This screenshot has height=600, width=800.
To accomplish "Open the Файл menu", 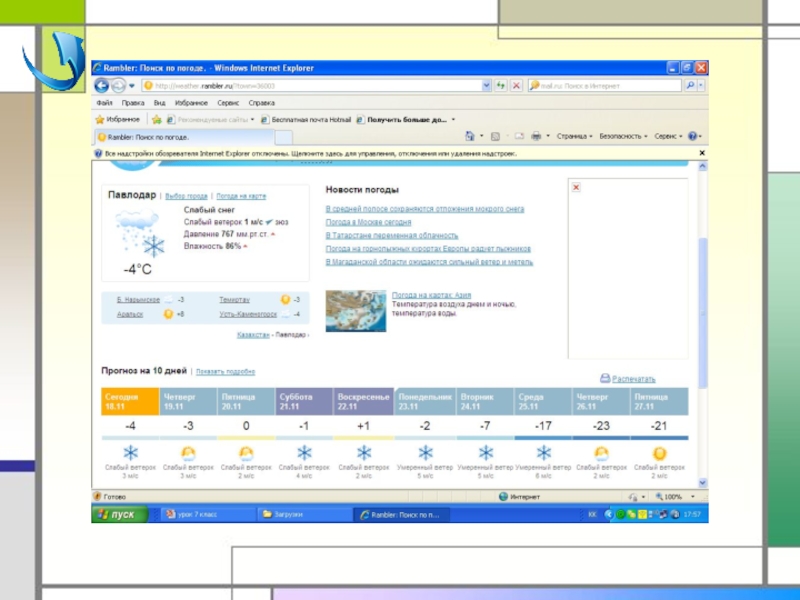I will 105,103.
